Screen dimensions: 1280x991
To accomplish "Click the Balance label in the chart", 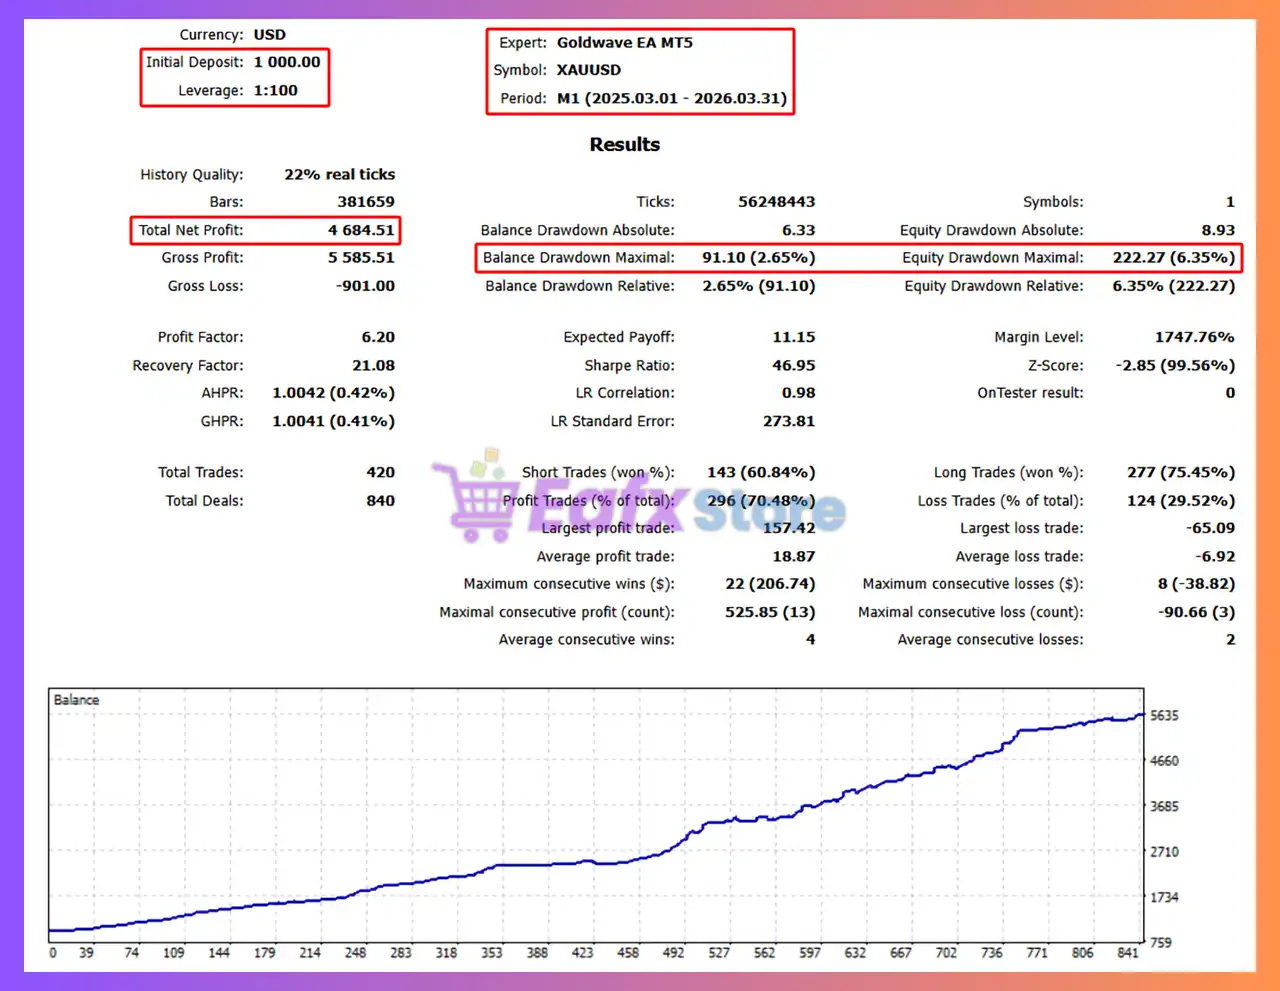I will (76, 700).
